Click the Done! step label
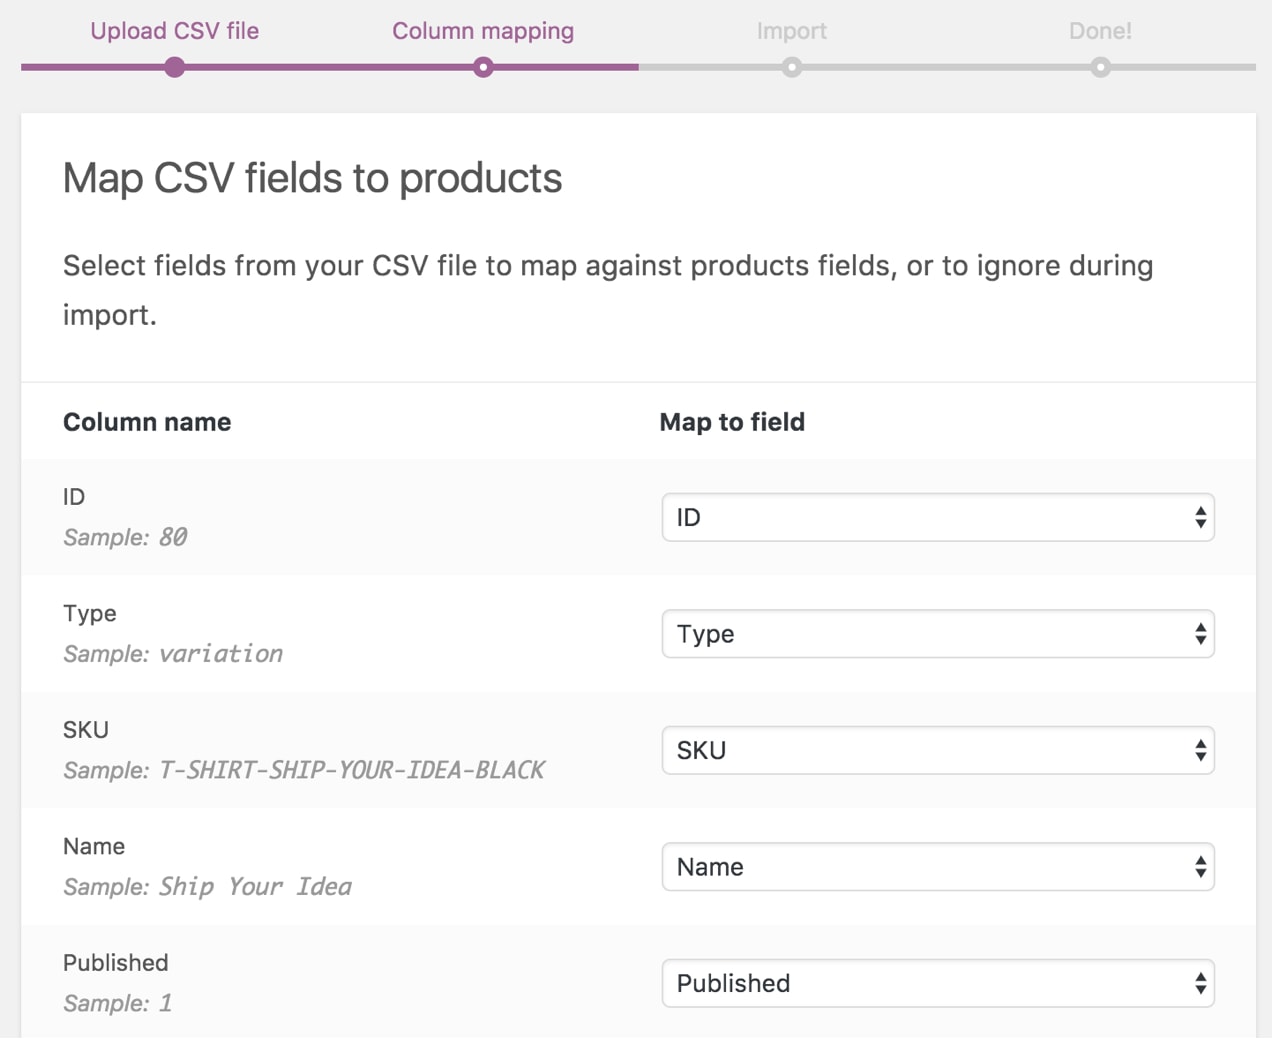 click(x=1101, y=30)
